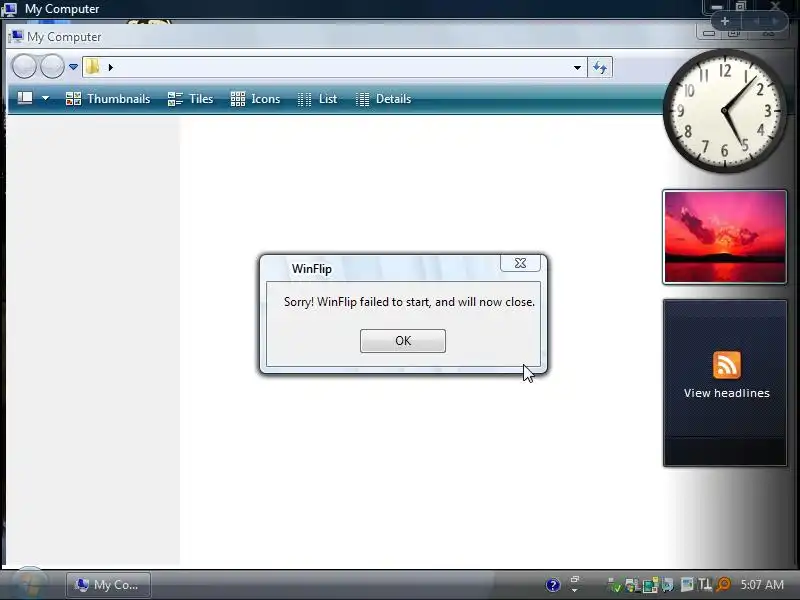Refresh the My Computer view

[x=600, y=67]
